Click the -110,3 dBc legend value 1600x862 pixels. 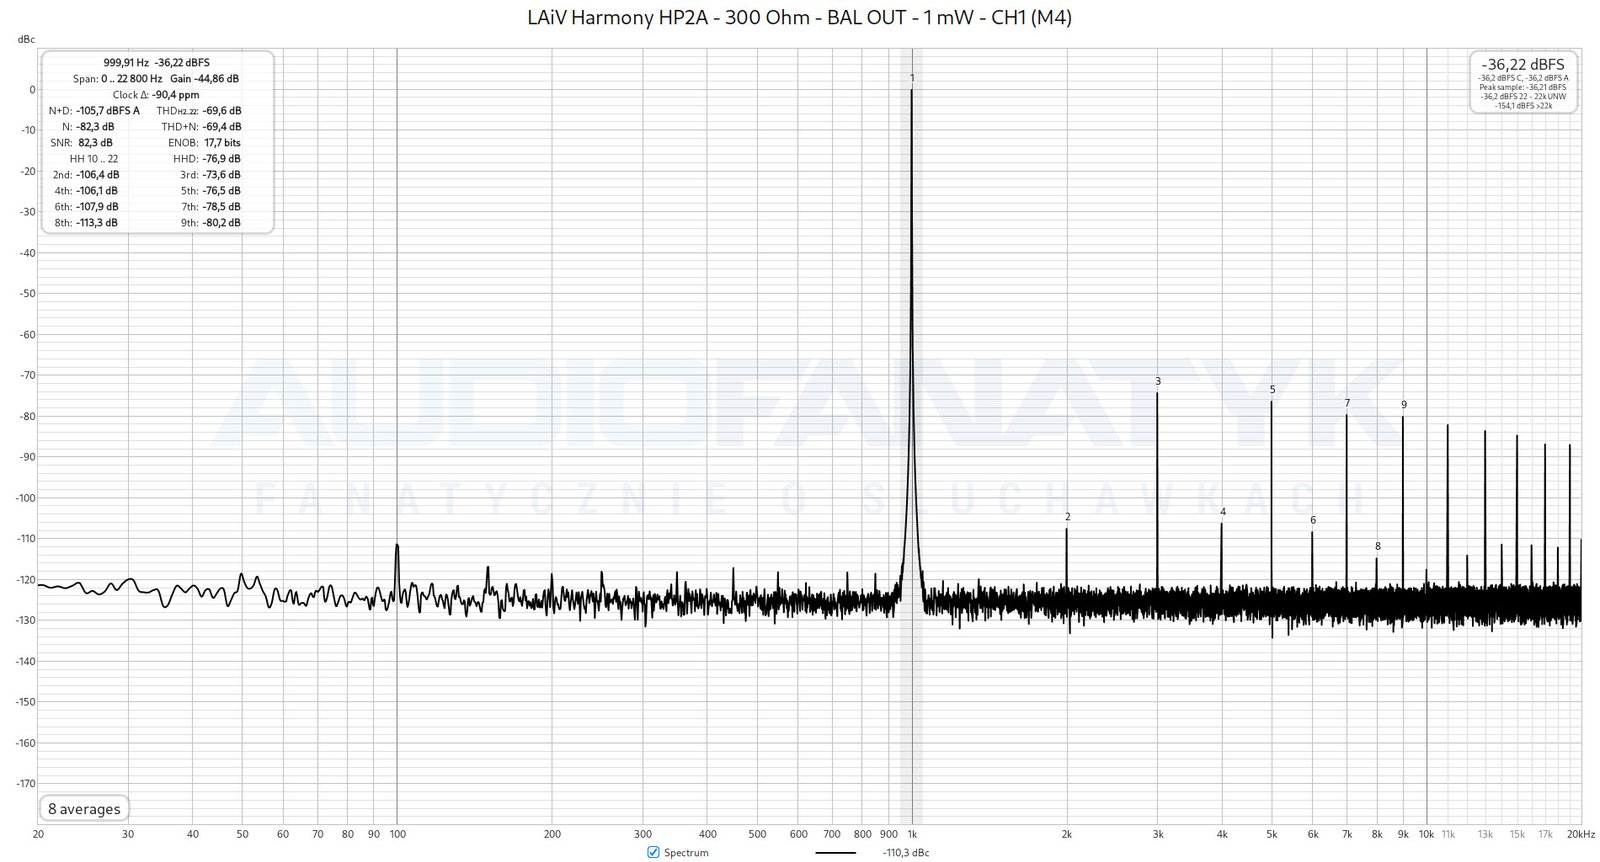coord(905,853)
